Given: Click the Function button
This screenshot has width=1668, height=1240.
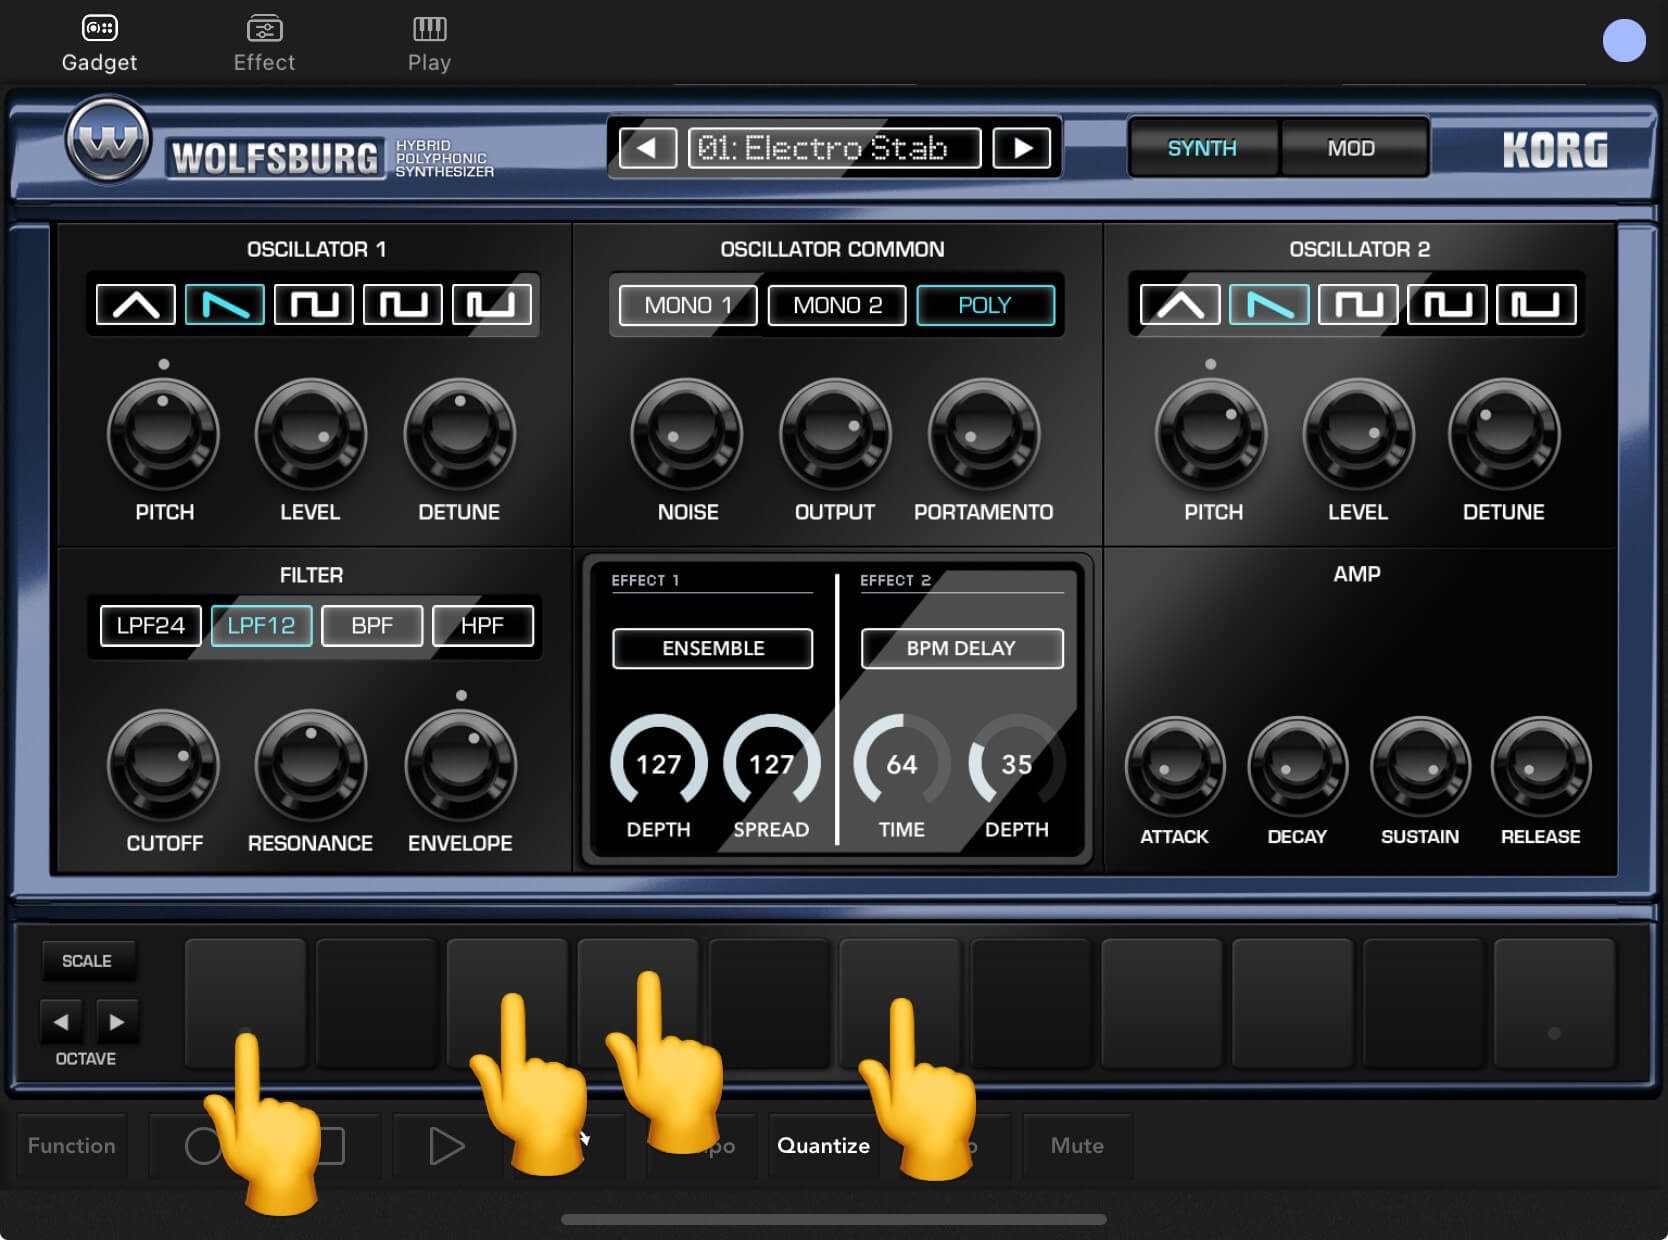Looking at the screenshot, I should [x=72, y=1146].
